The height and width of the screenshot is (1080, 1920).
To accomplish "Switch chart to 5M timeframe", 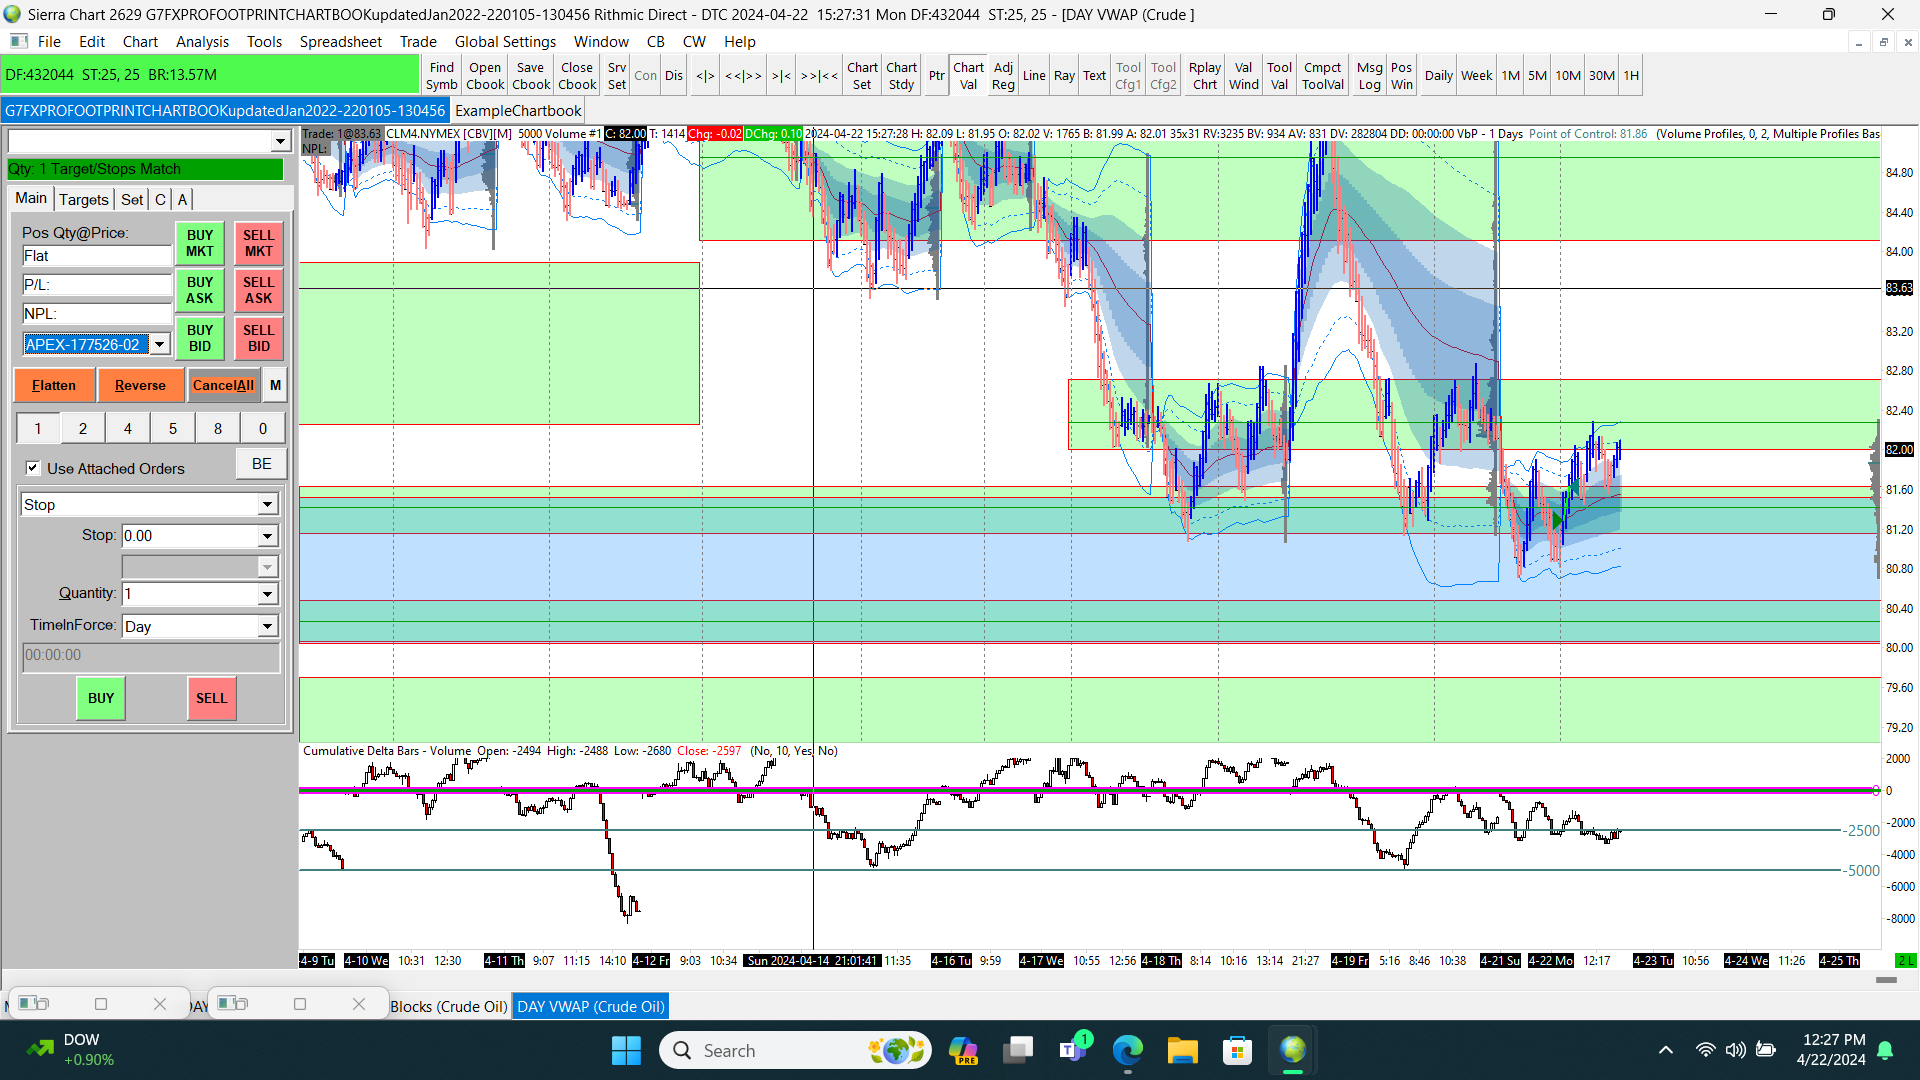I will 1536,76.
